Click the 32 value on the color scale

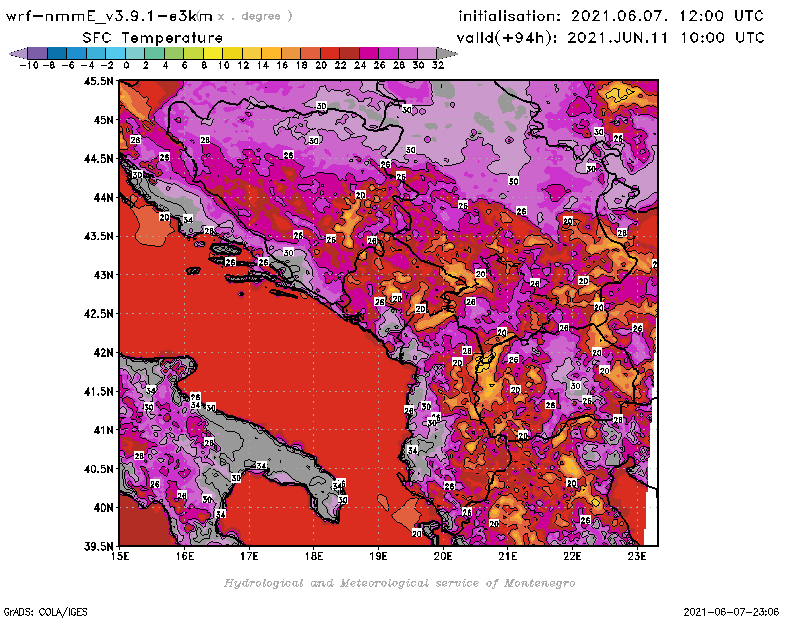tap(437, 64)
